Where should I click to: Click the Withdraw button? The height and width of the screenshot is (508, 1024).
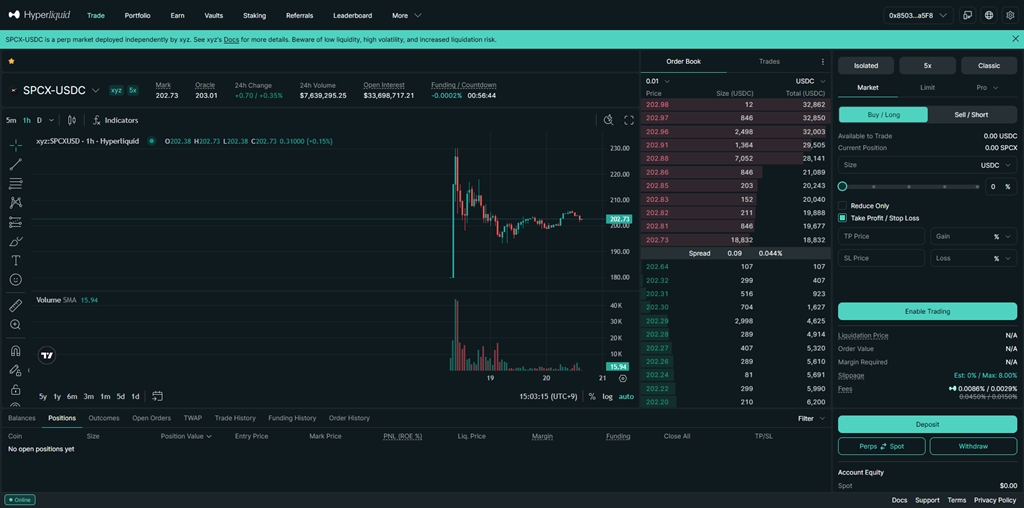(x=973, y=447)
